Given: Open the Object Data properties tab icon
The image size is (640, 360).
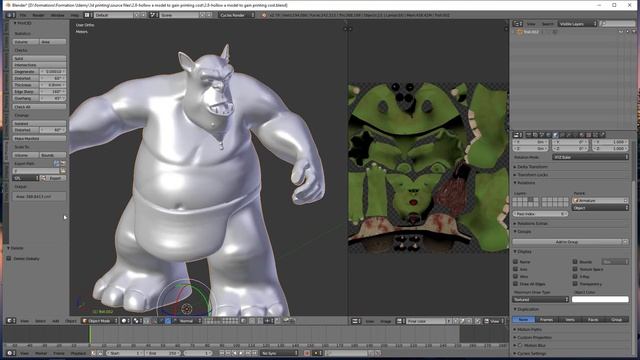Looking at the screenshot, I should pyautogui.click(x=575, y=135).
